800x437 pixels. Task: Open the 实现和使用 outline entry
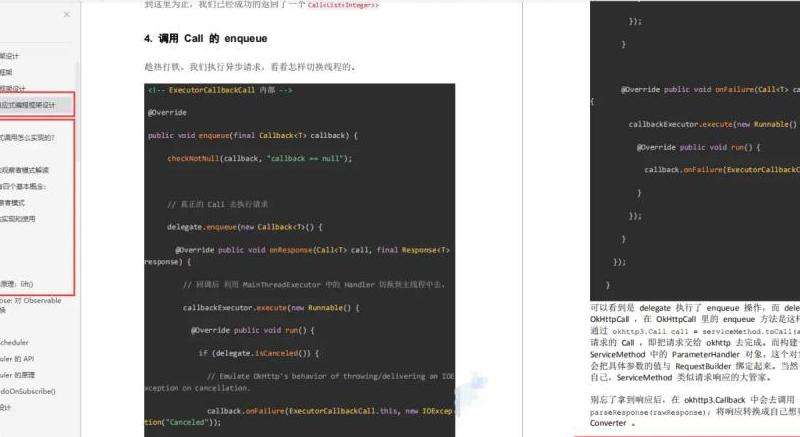coord(19,218)
